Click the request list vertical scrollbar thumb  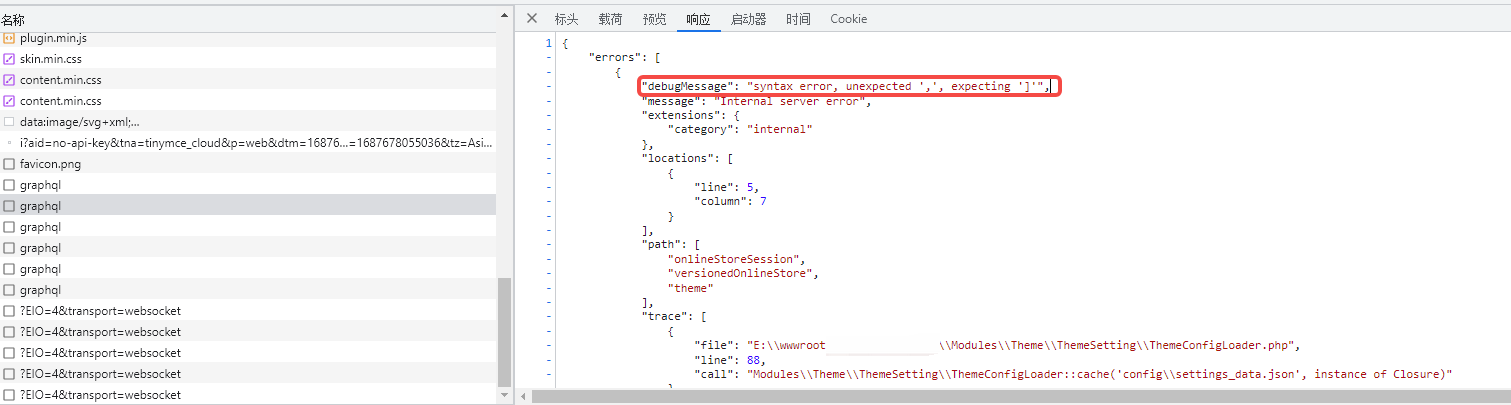click(504, 332)
